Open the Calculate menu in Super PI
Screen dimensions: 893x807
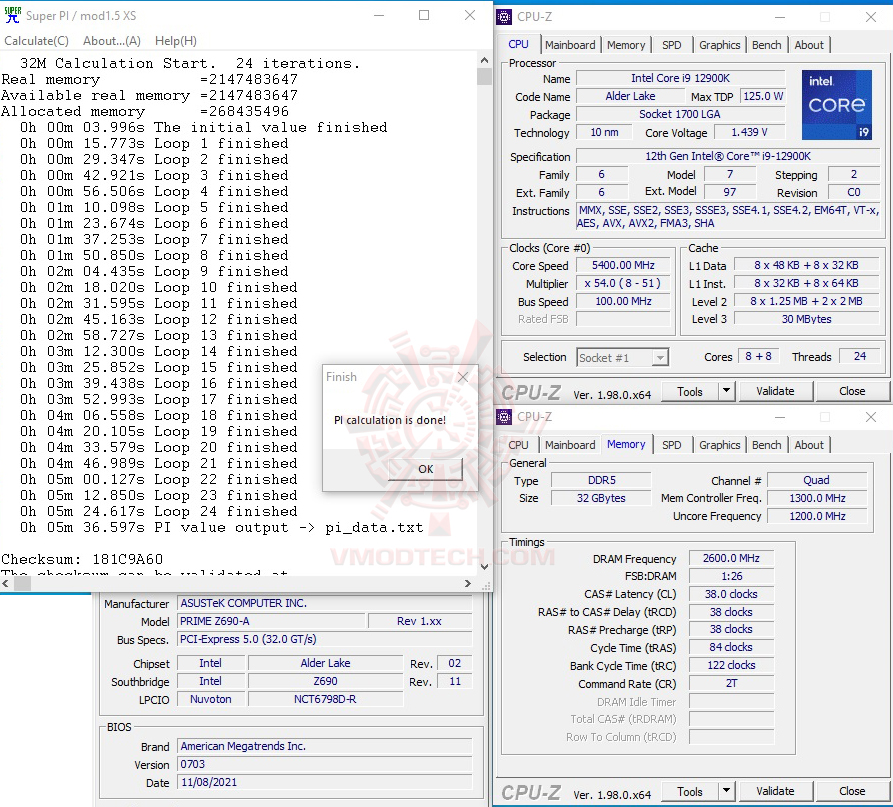[x=36, y=41]
